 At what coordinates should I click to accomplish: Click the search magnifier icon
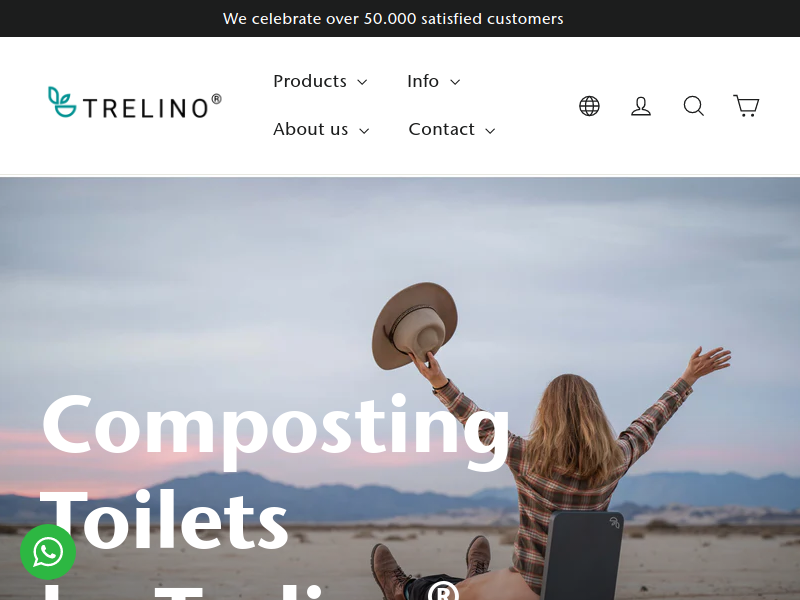pyautogui.click(x=694, y=106)
